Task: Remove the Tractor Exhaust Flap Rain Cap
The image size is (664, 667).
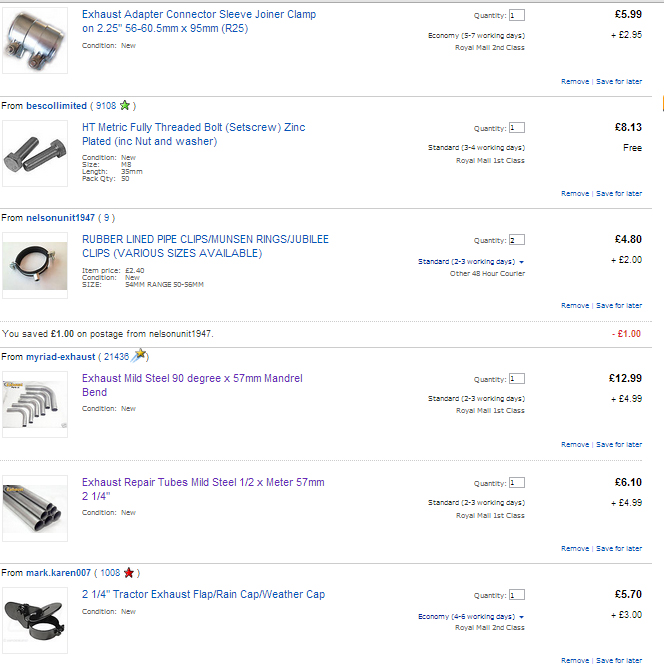Action: [x=575, y=660]
